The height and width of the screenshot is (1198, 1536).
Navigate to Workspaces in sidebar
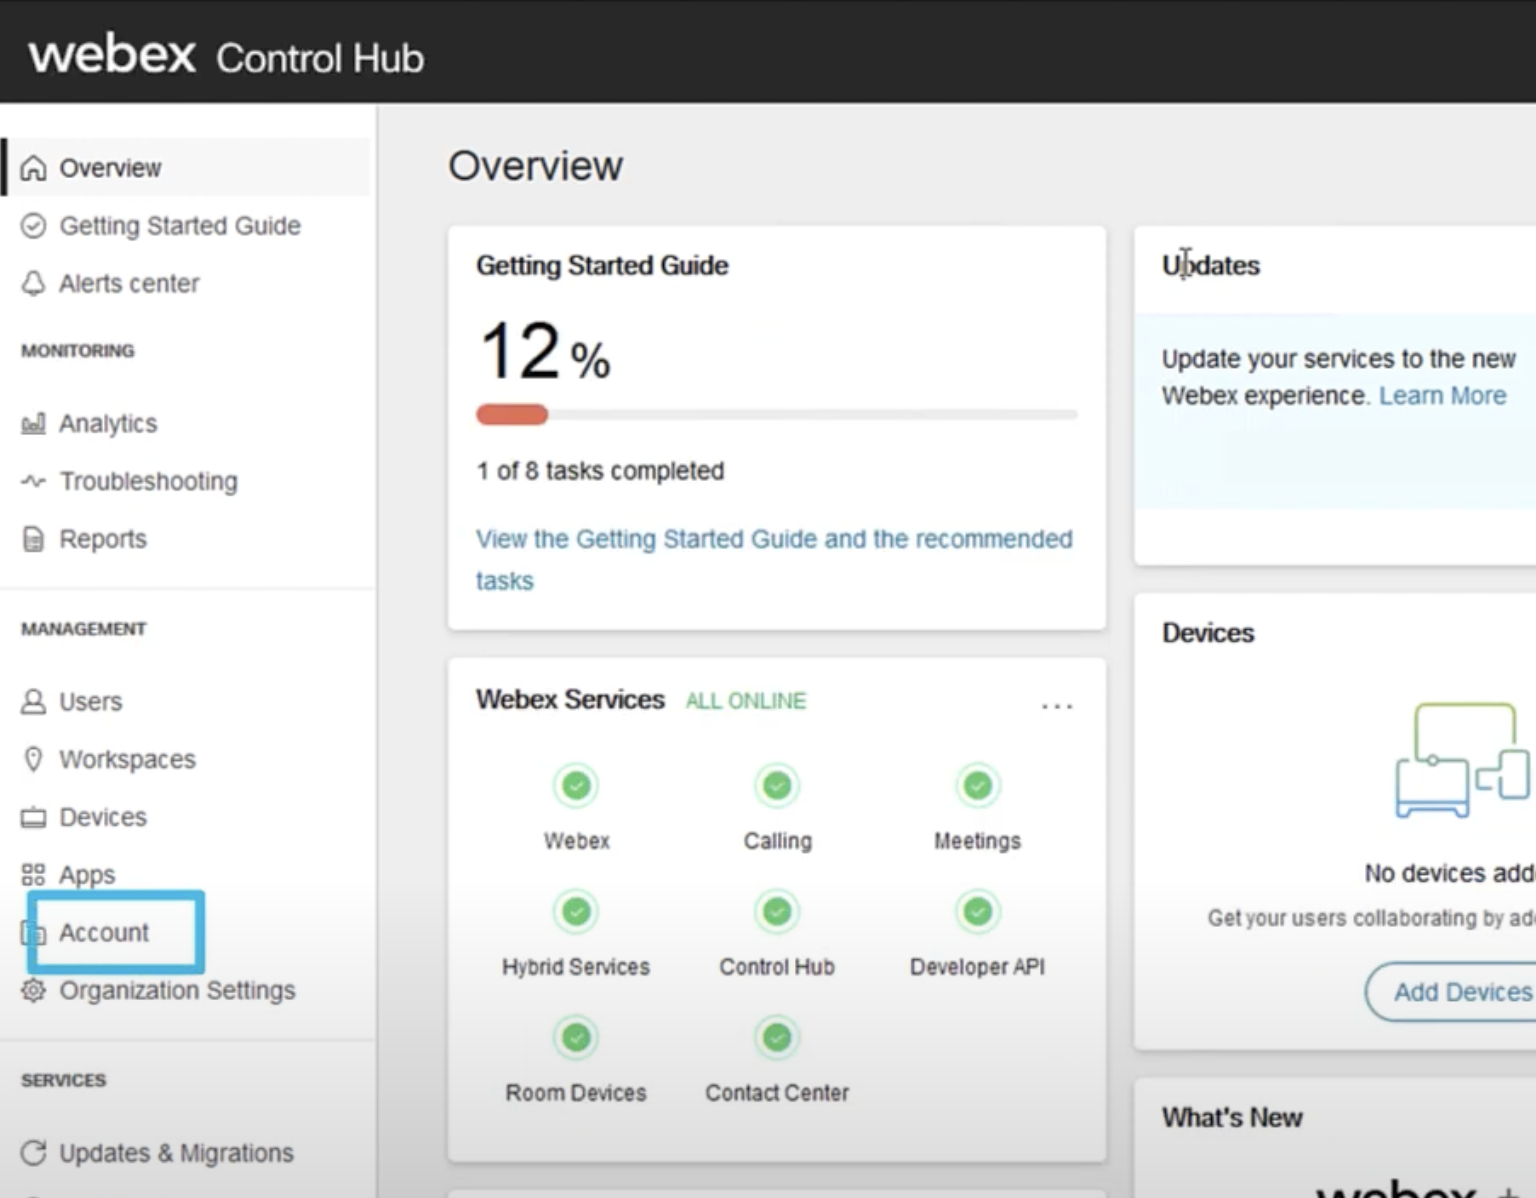[x=127, y=760]
